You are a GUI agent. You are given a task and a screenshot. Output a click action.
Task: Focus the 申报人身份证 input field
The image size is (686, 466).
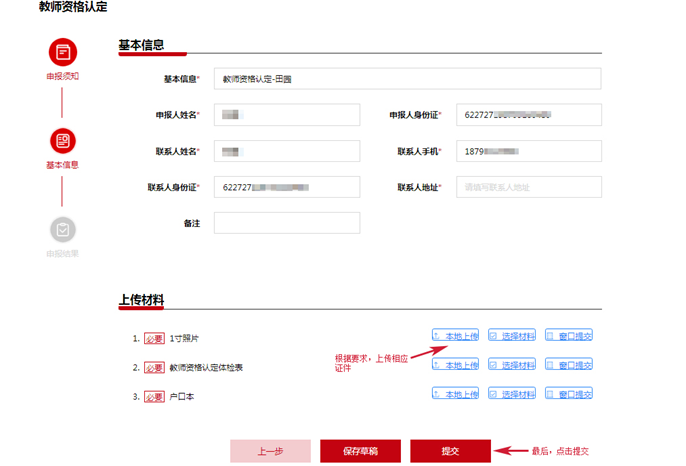point(528,115)
